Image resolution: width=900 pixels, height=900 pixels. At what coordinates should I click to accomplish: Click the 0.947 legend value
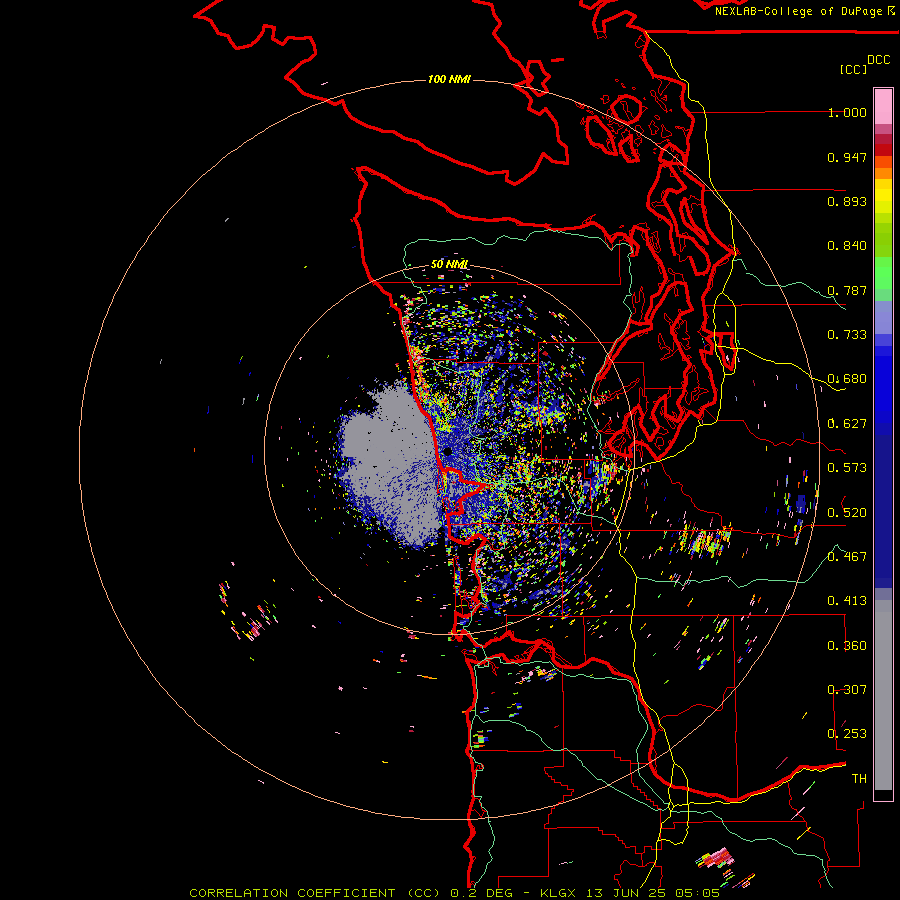(x=847, y=157)
